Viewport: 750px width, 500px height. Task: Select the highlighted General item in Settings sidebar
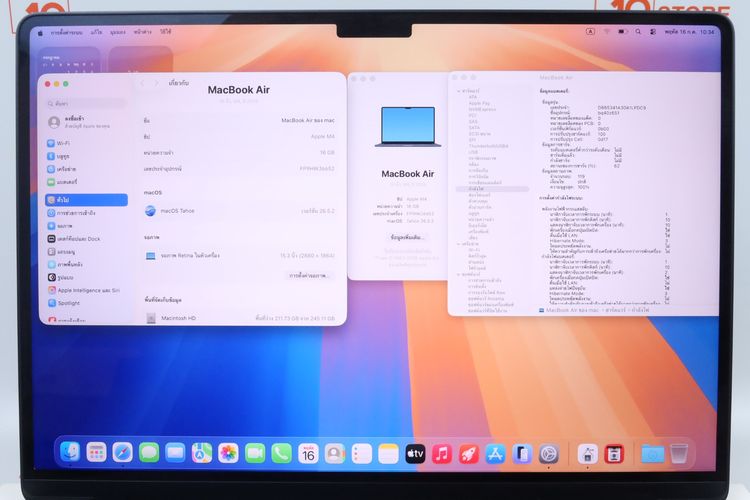87,200
